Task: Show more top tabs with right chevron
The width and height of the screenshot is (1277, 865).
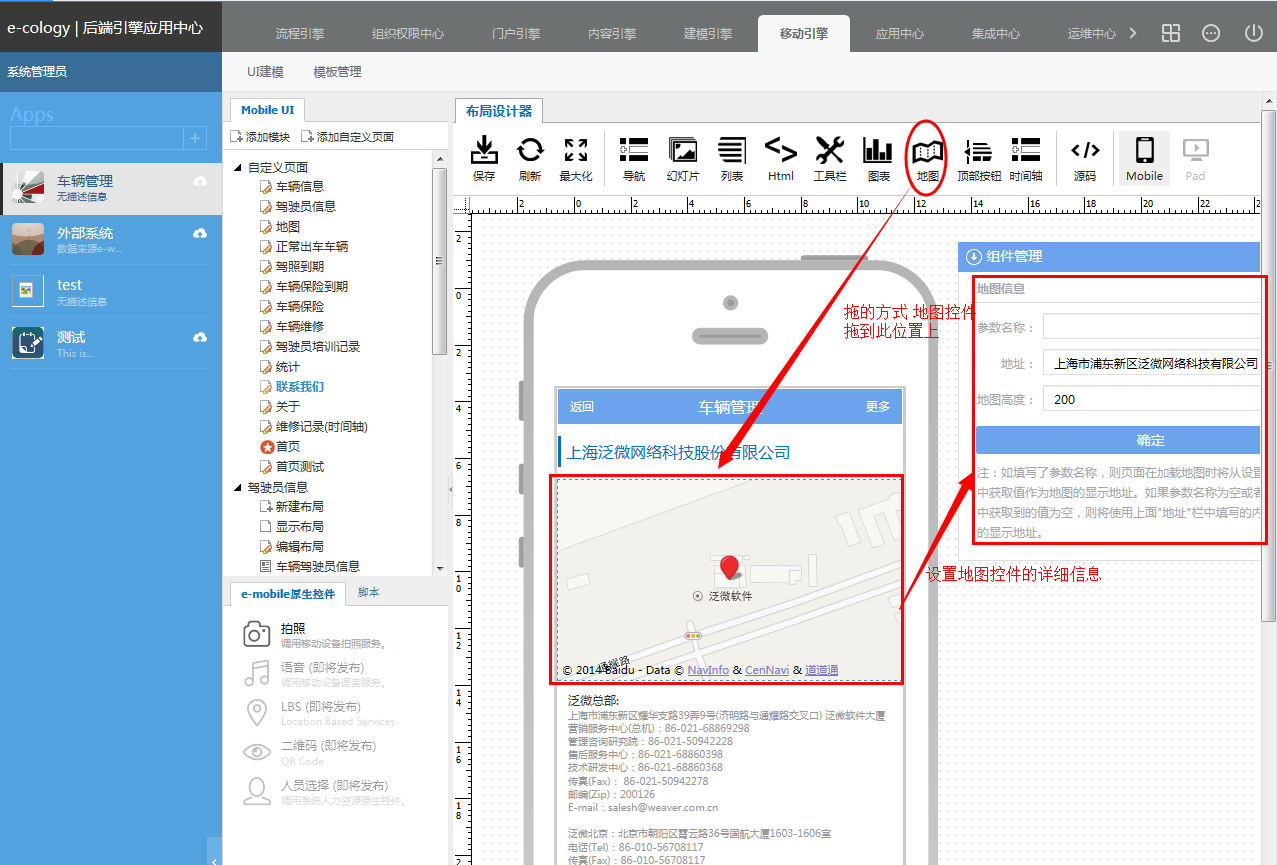Action: coord(1133,33)
